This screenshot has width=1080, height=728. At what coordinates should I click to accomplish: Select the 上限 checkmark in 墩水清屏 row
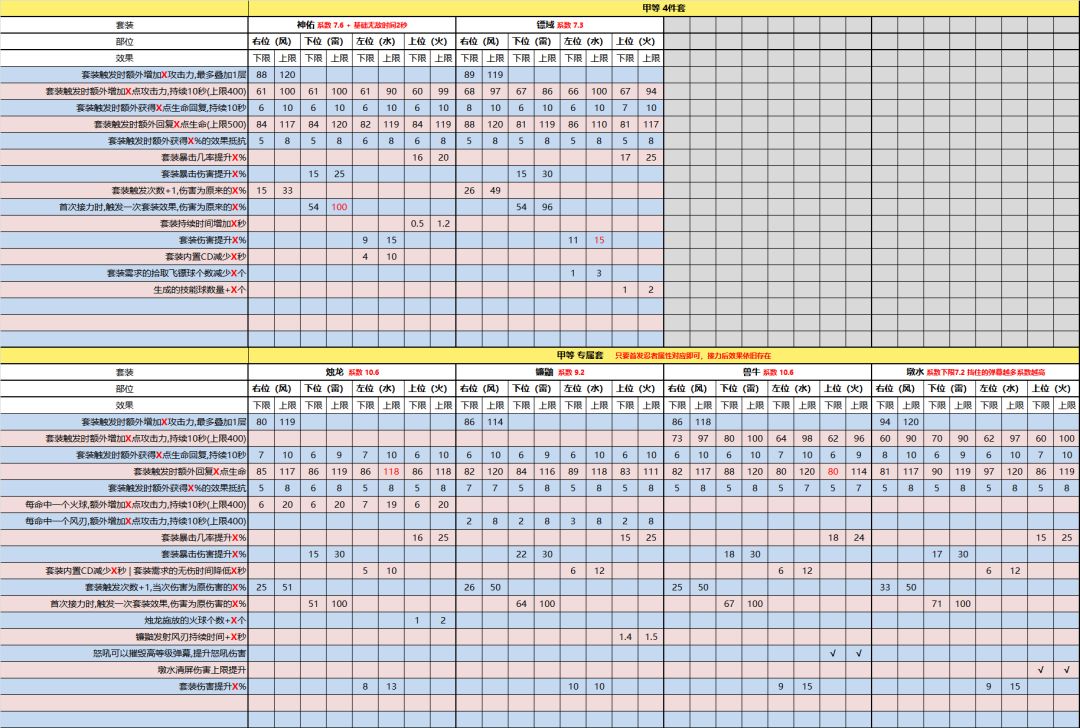1066,670
